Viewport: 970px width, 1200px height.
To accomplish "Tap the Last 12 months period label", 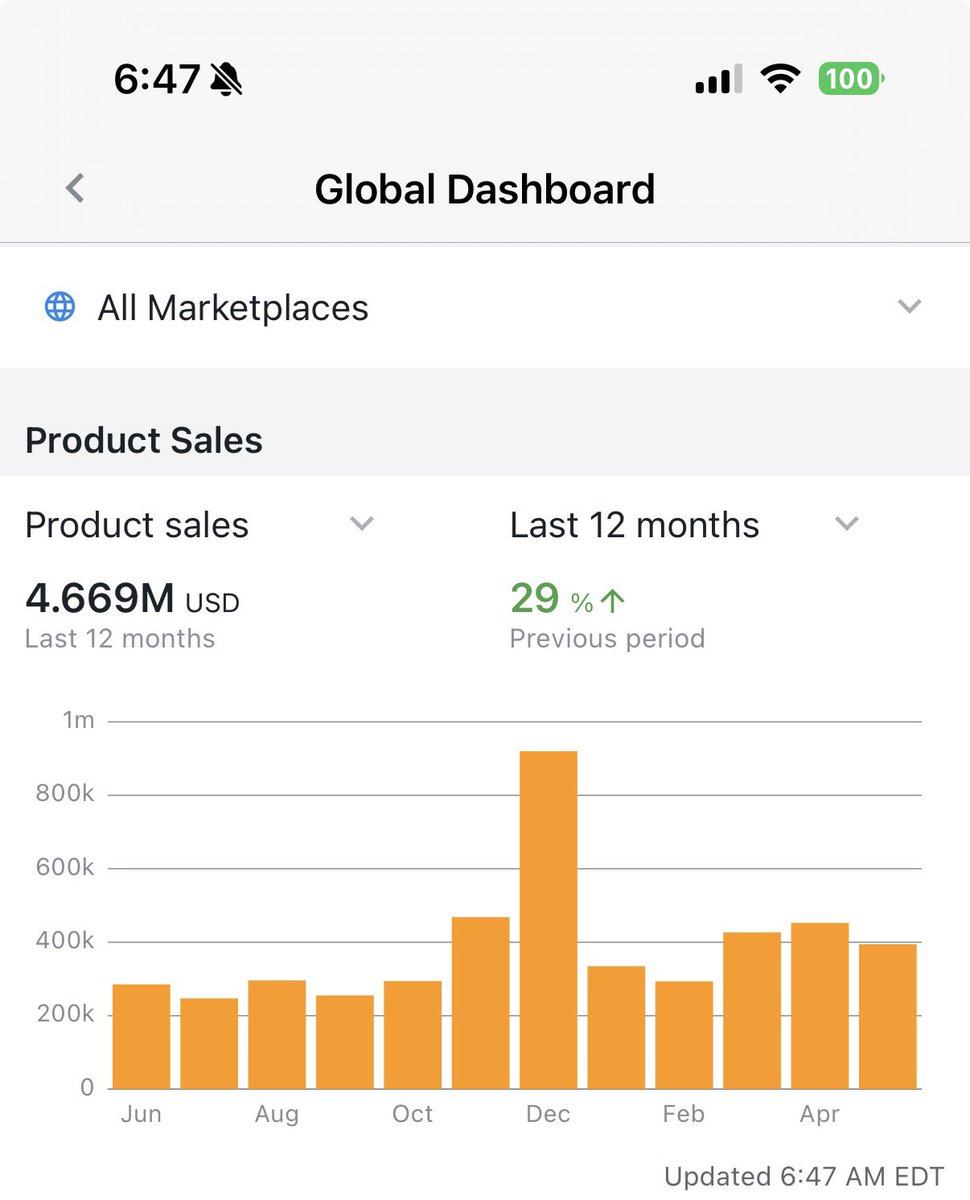I will [635, 525].
